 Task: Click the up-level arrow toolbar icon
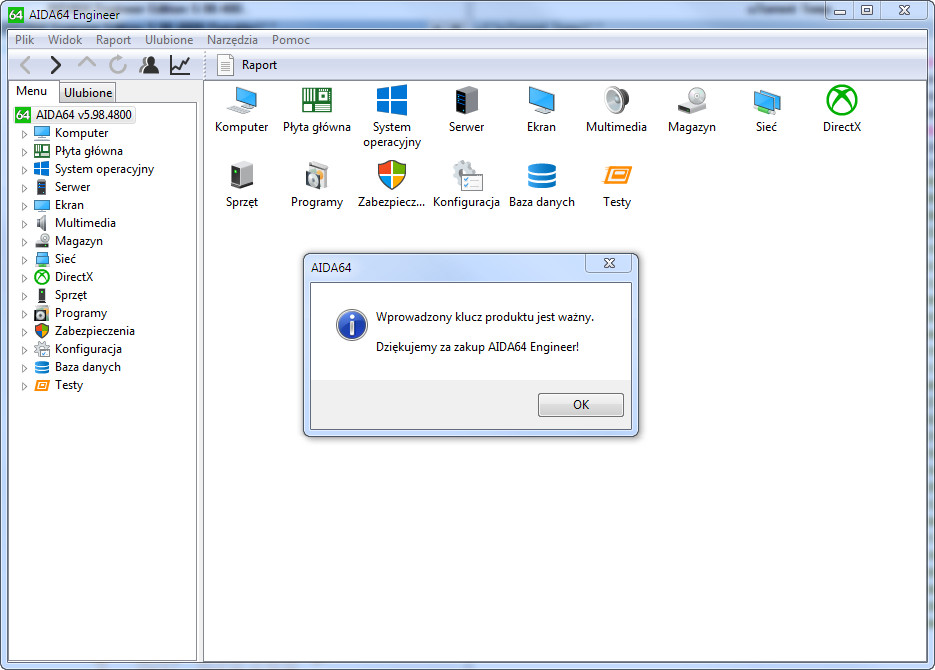coord(86,63)
